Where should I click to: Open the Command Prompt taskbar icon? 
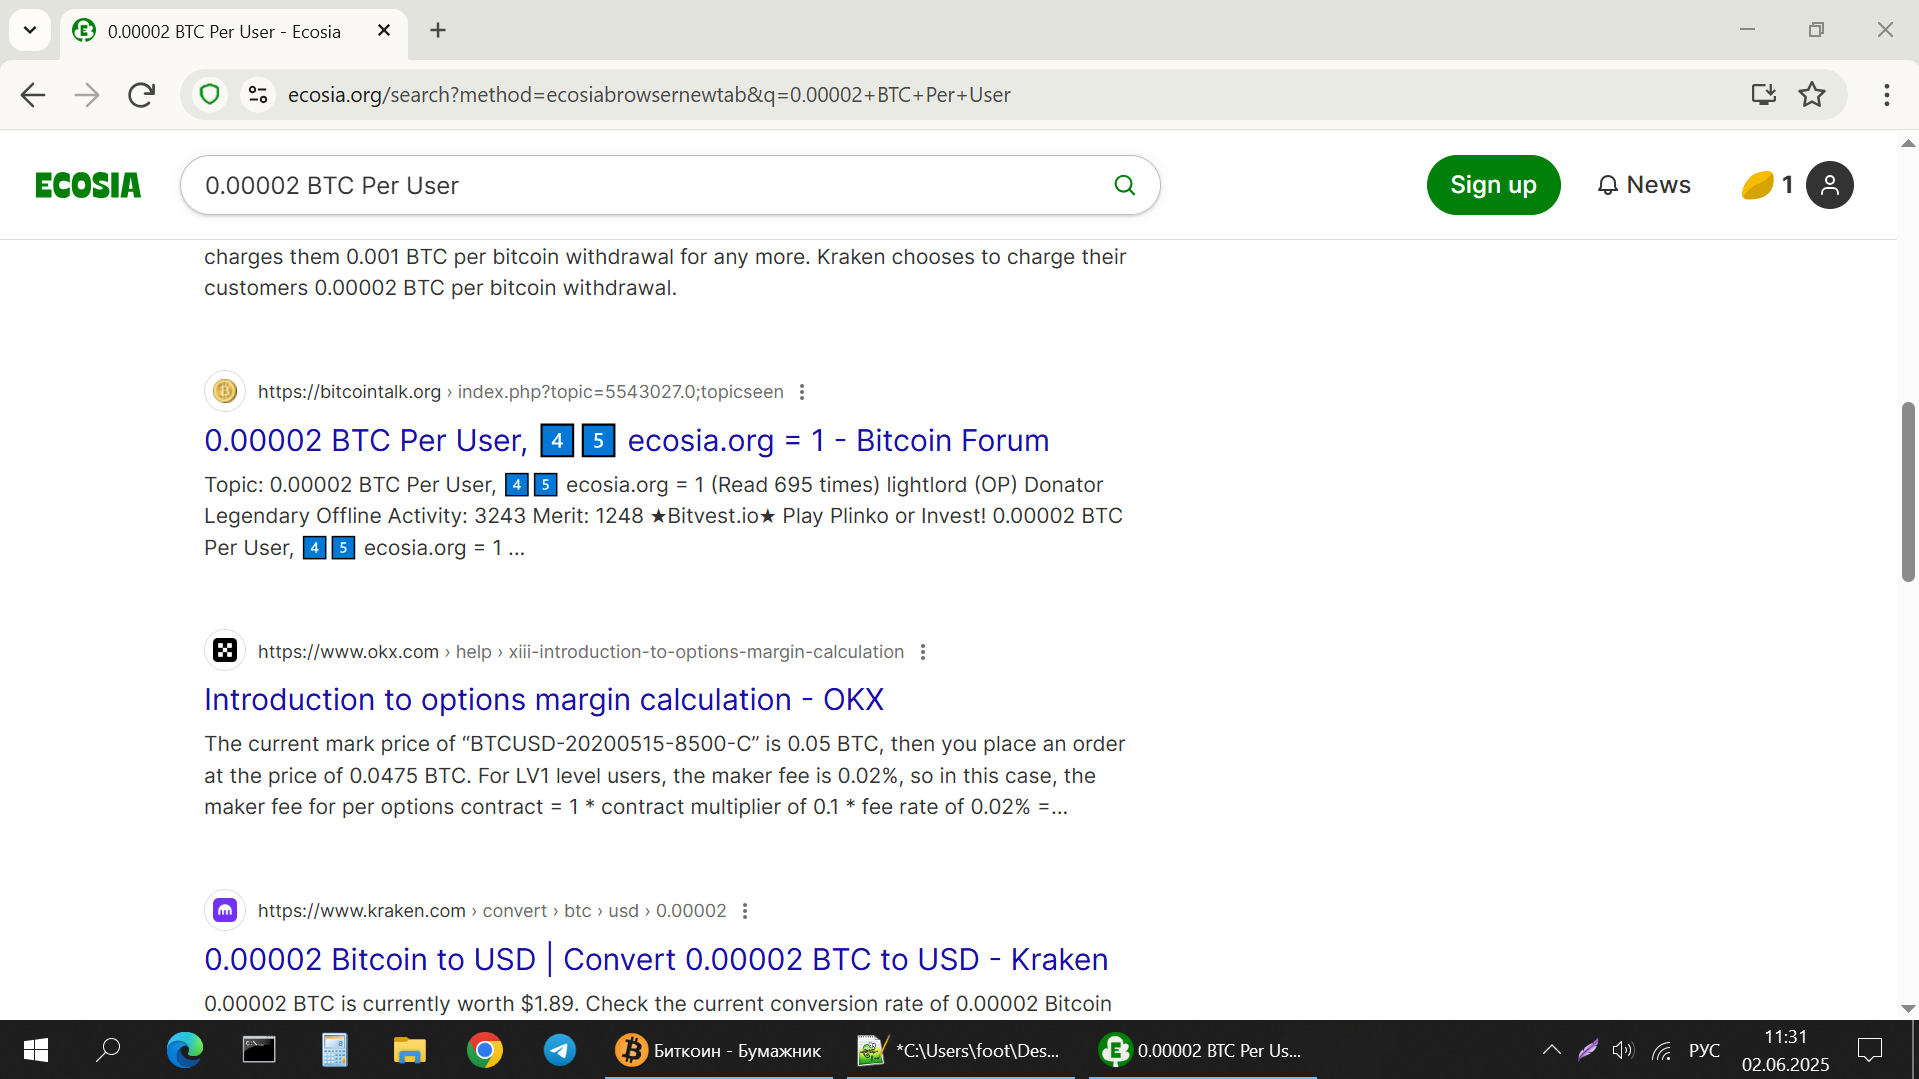259,1050
